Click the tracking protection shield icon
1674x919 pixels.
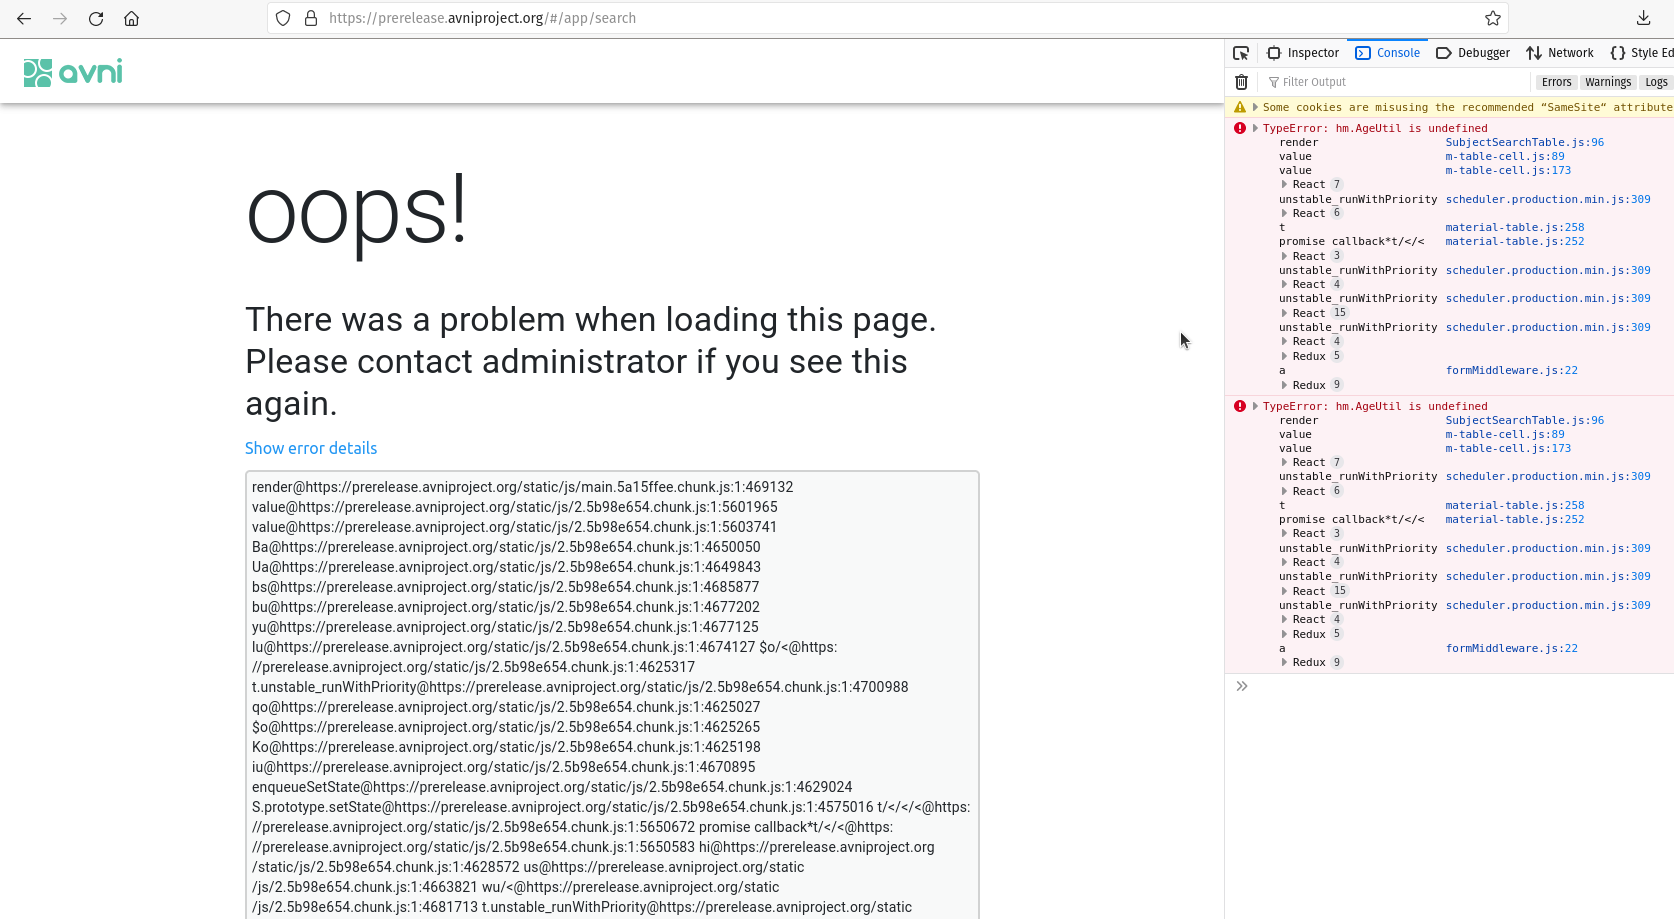point(283,17)
